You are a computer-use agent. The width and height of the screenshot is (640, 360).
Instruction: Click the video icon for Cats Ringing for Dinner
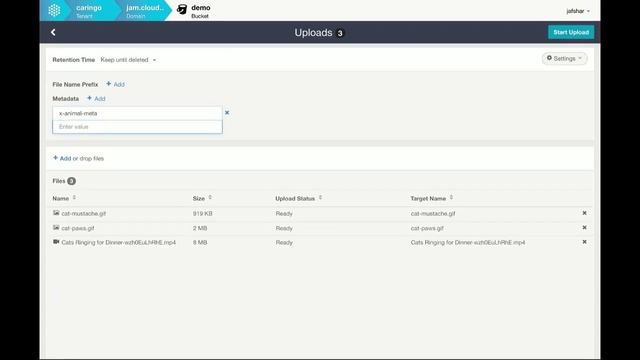56,242
